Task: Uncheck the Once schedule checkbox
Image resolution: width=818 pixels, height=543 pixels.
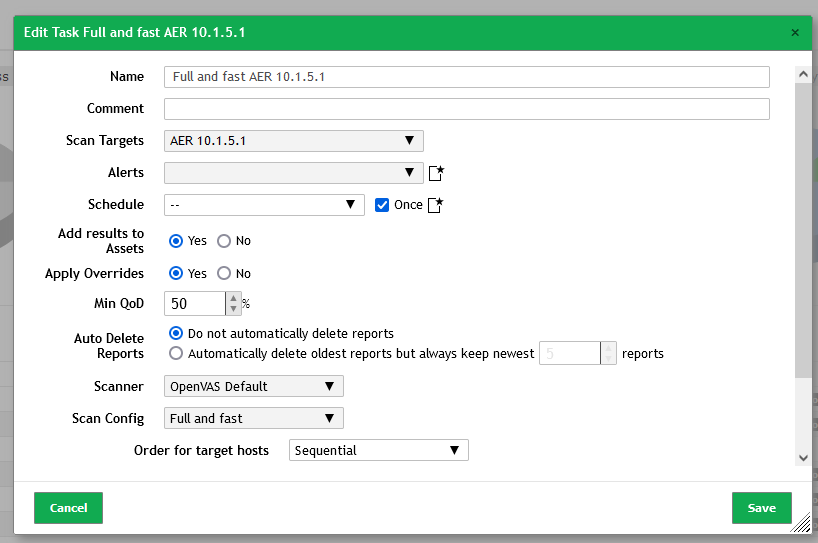Action: click(381, 205)
